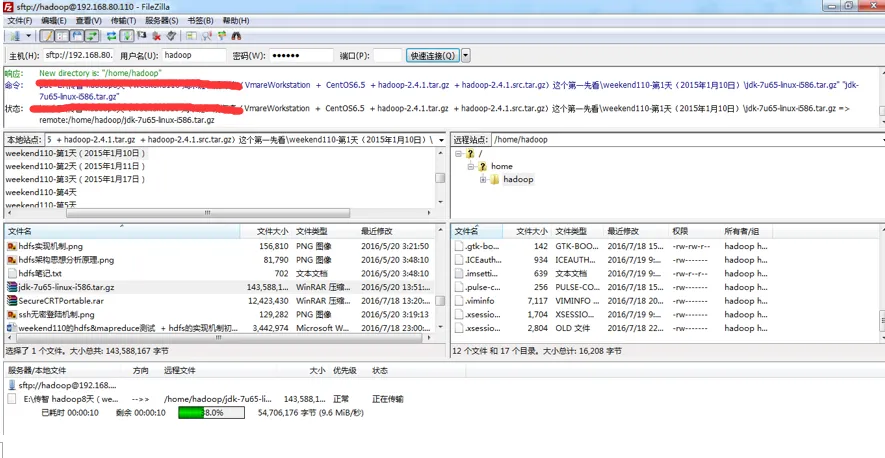This screenshot has height=458, width=885.
Task: Reconnect to the last server
Action: click(x=172, y=36)
